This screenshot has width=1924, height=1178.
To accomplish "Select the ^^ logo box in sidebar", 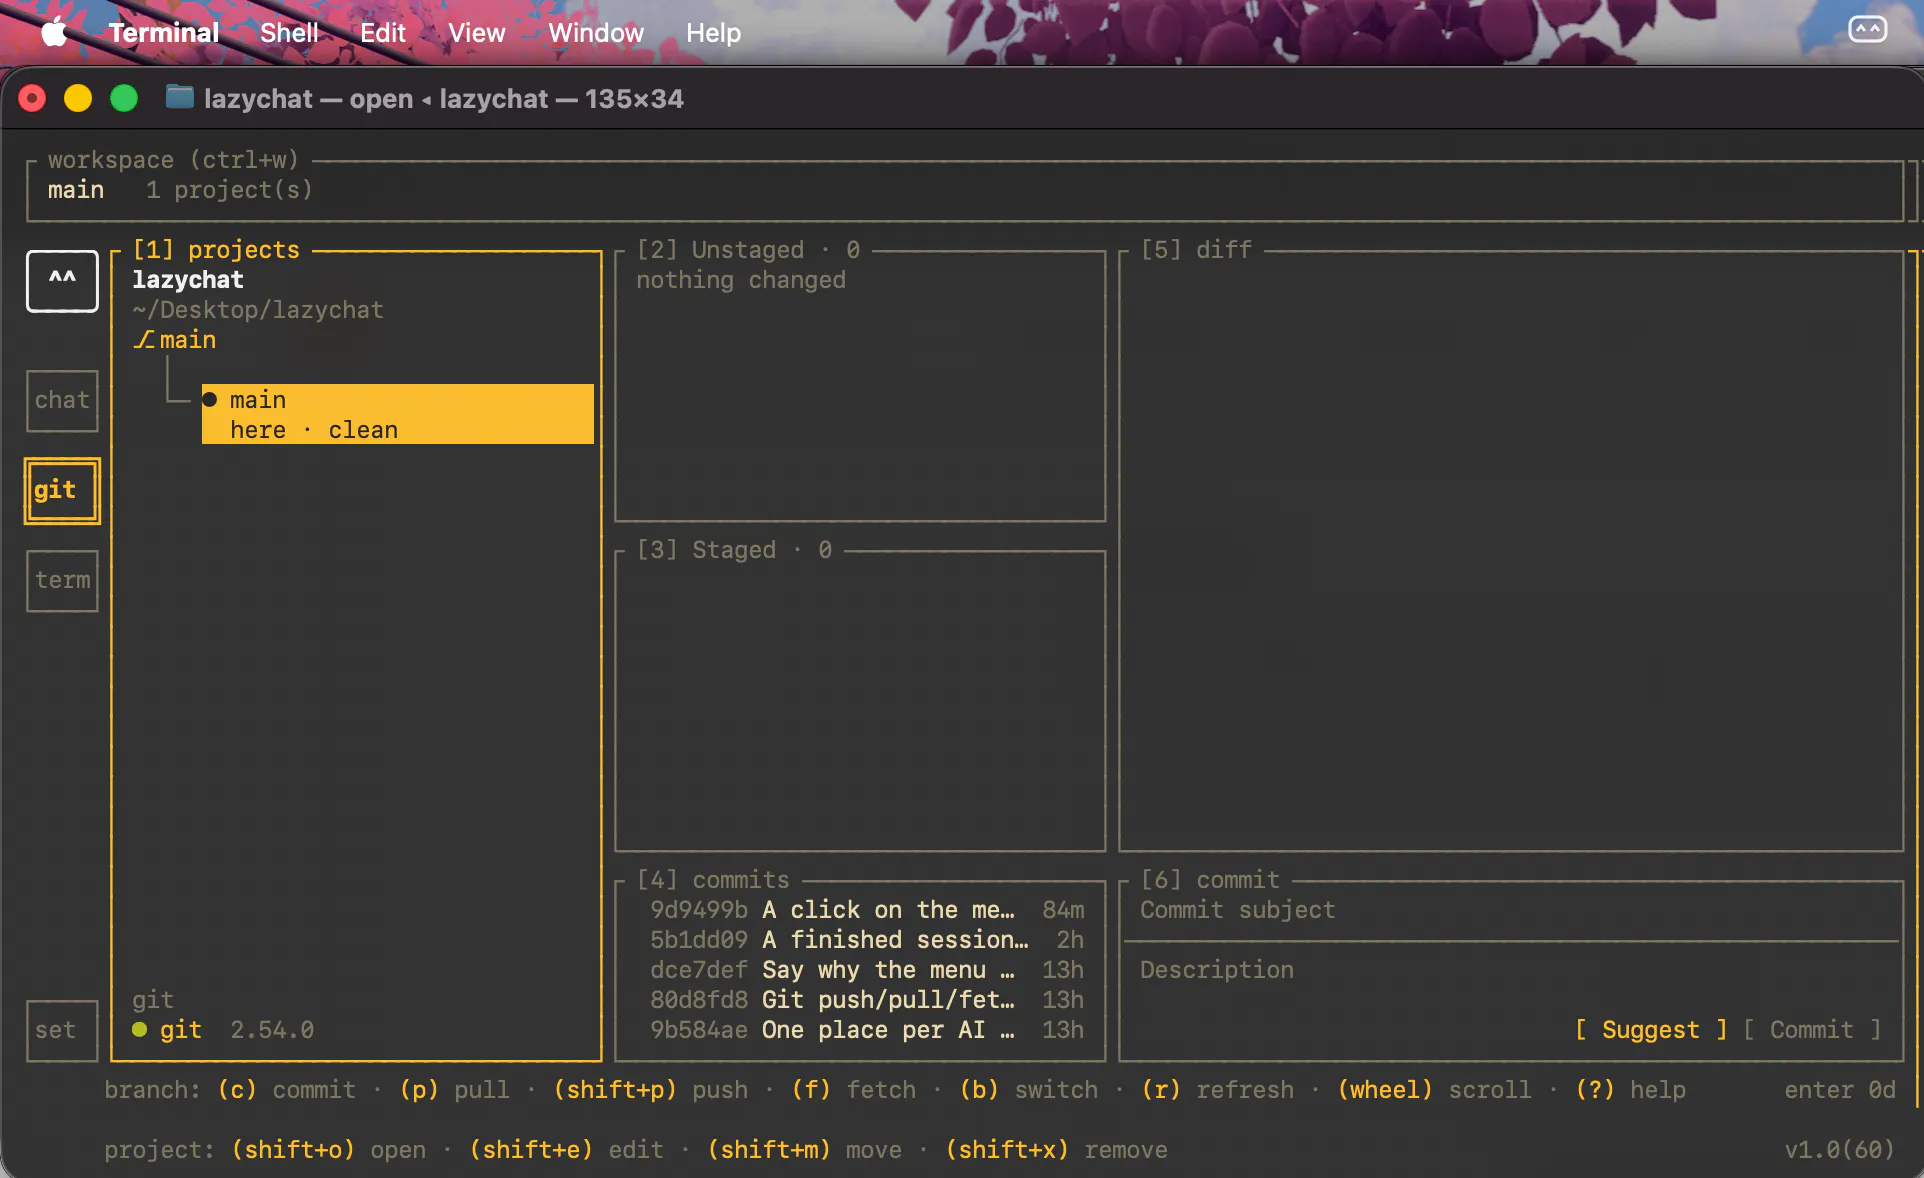I will [x=62, y=281].
